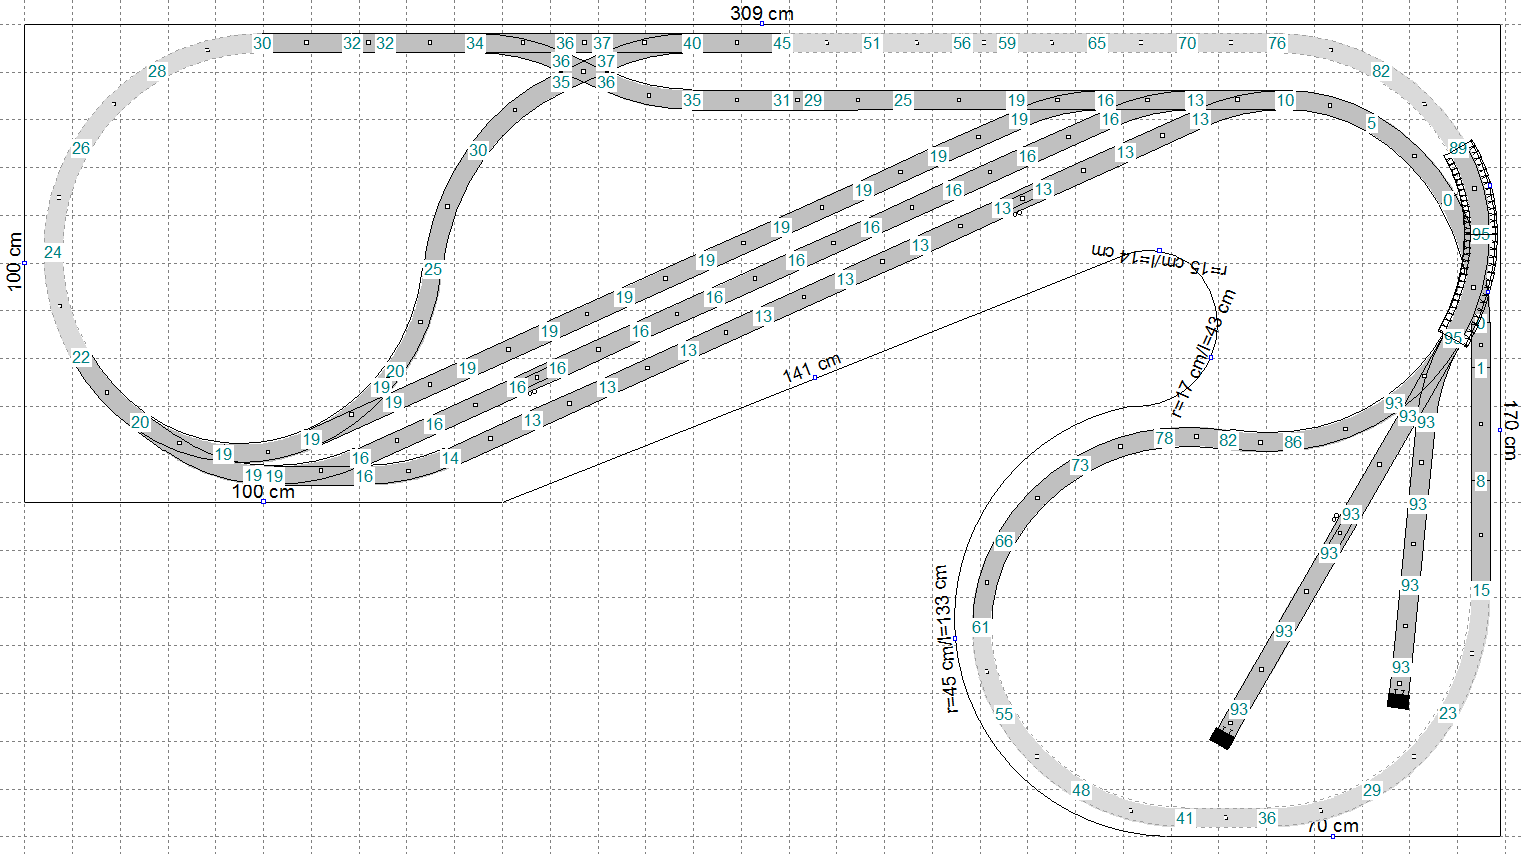This screenshot has width=1524, height=854.
Task: Click track height marker 8
Action: (1481, 481)
